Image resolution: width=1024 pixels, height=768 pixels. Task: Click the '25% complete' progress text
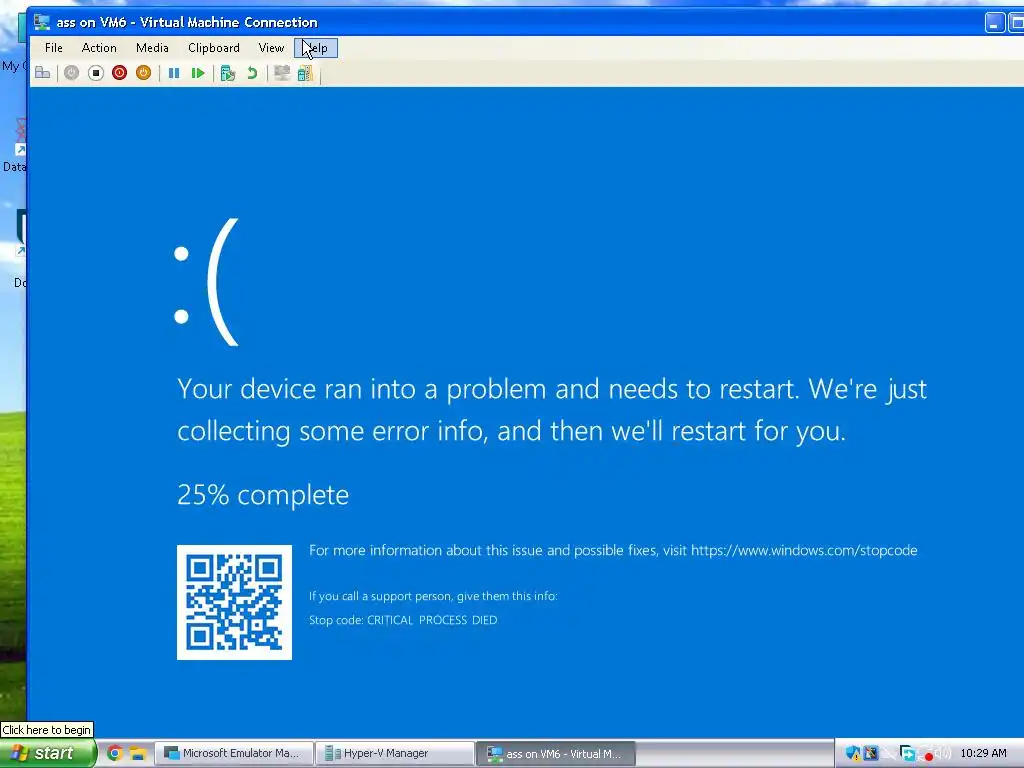pos(263,495)
